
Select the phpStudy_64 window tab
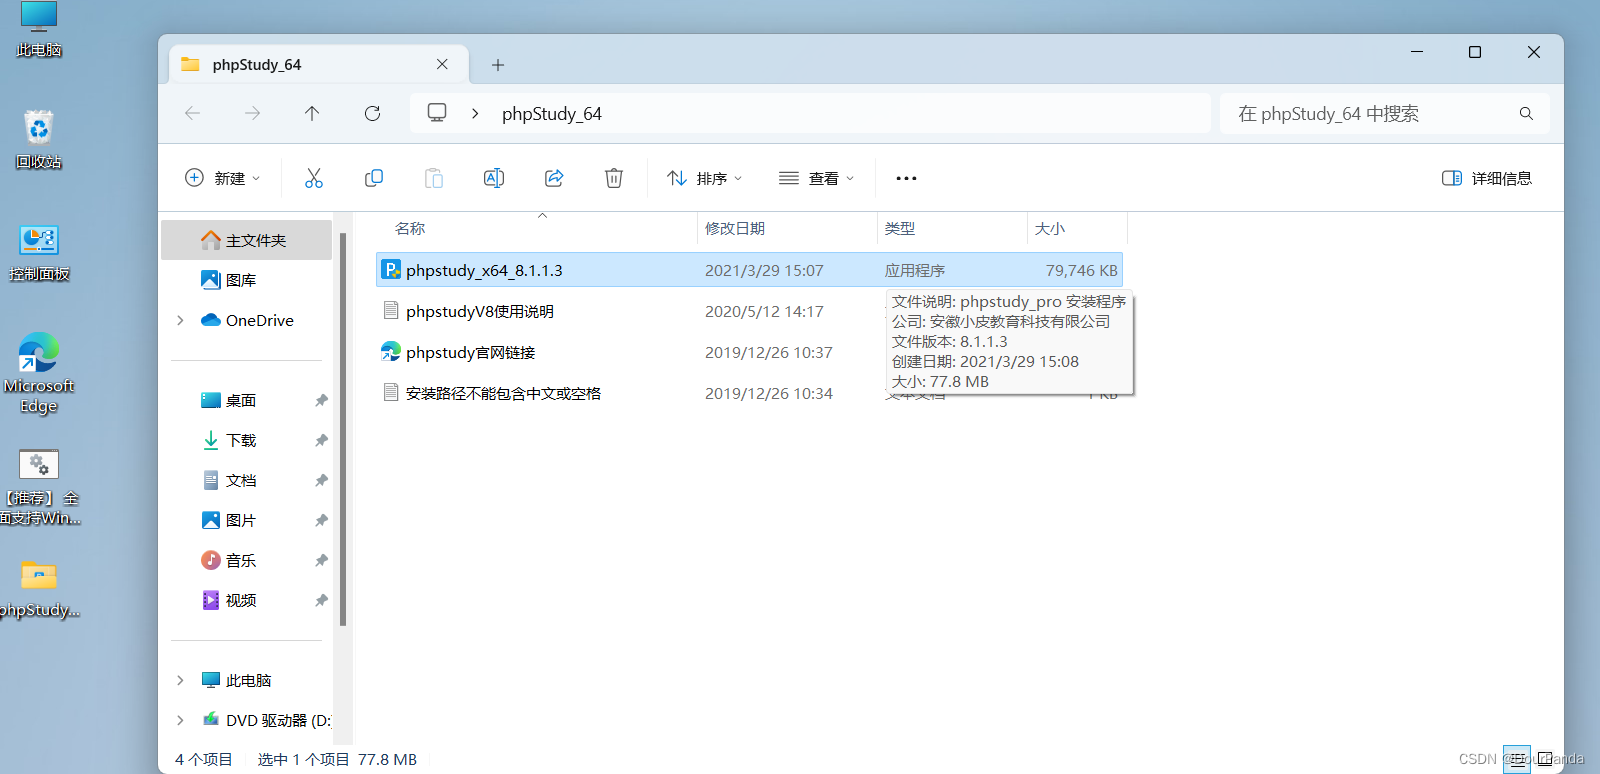[x=318, y=64]
